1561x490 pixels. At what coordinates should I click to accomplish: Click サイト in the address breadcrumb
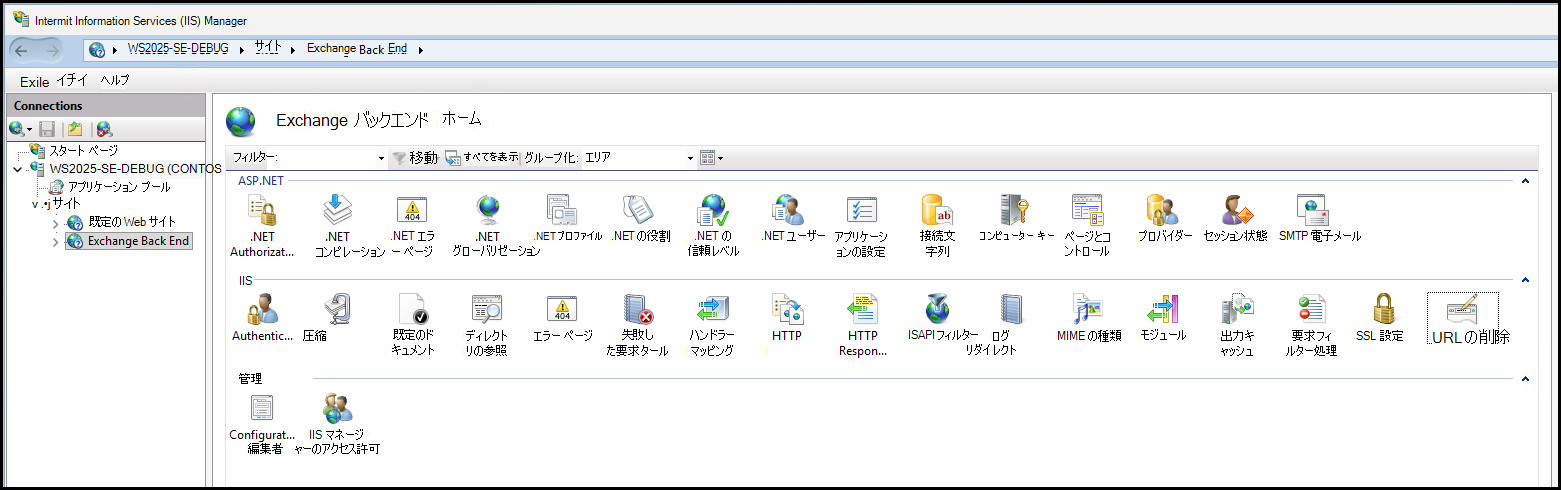(x=267, y=48)
